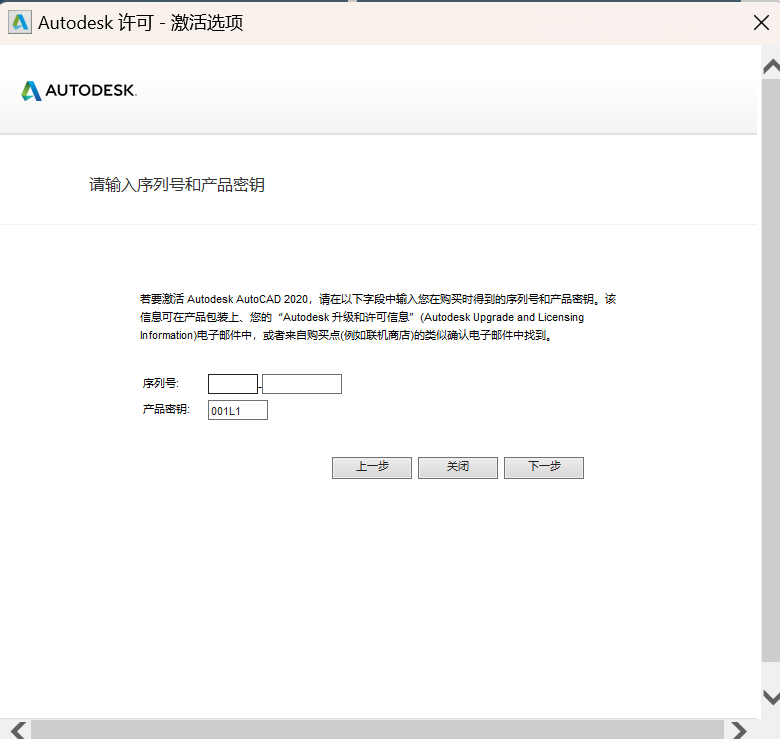This screenshot has width=780, height=739.
Task: Click the heading 请输入序列号和产品密钥
Action: (177, 185)
